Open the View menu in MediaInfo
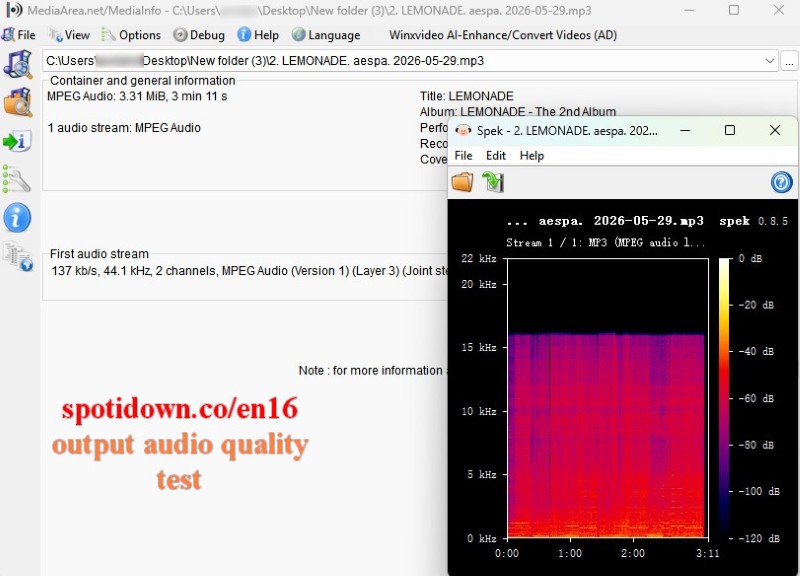Viewport: 800px width, 576px height. pyautogui.click(x=69, y=35)
